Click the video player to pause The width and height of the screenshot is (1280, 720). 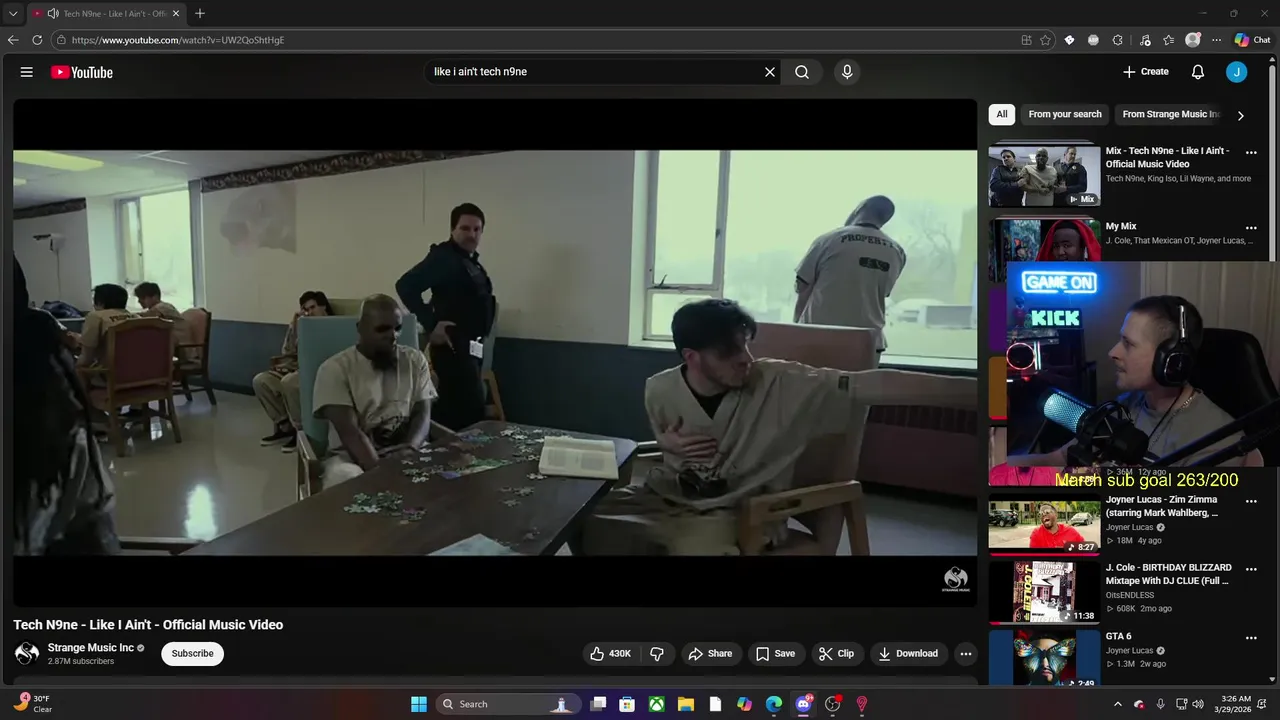(x=495, y=352)
